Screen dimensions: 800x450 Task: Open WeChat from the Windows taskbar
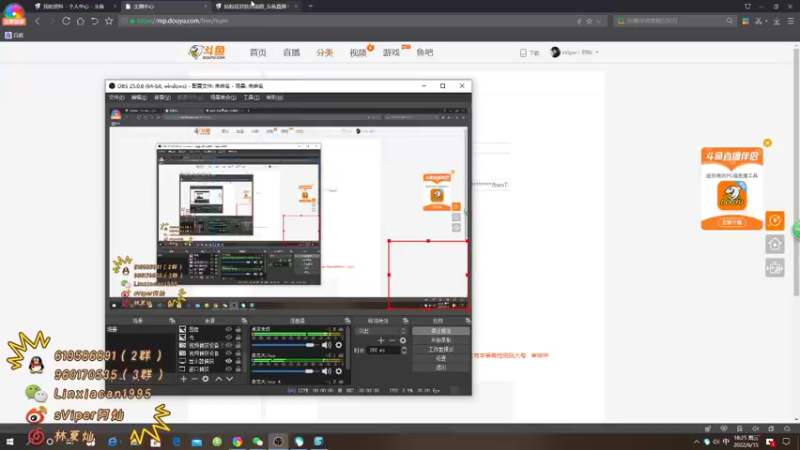pos(258,441)
